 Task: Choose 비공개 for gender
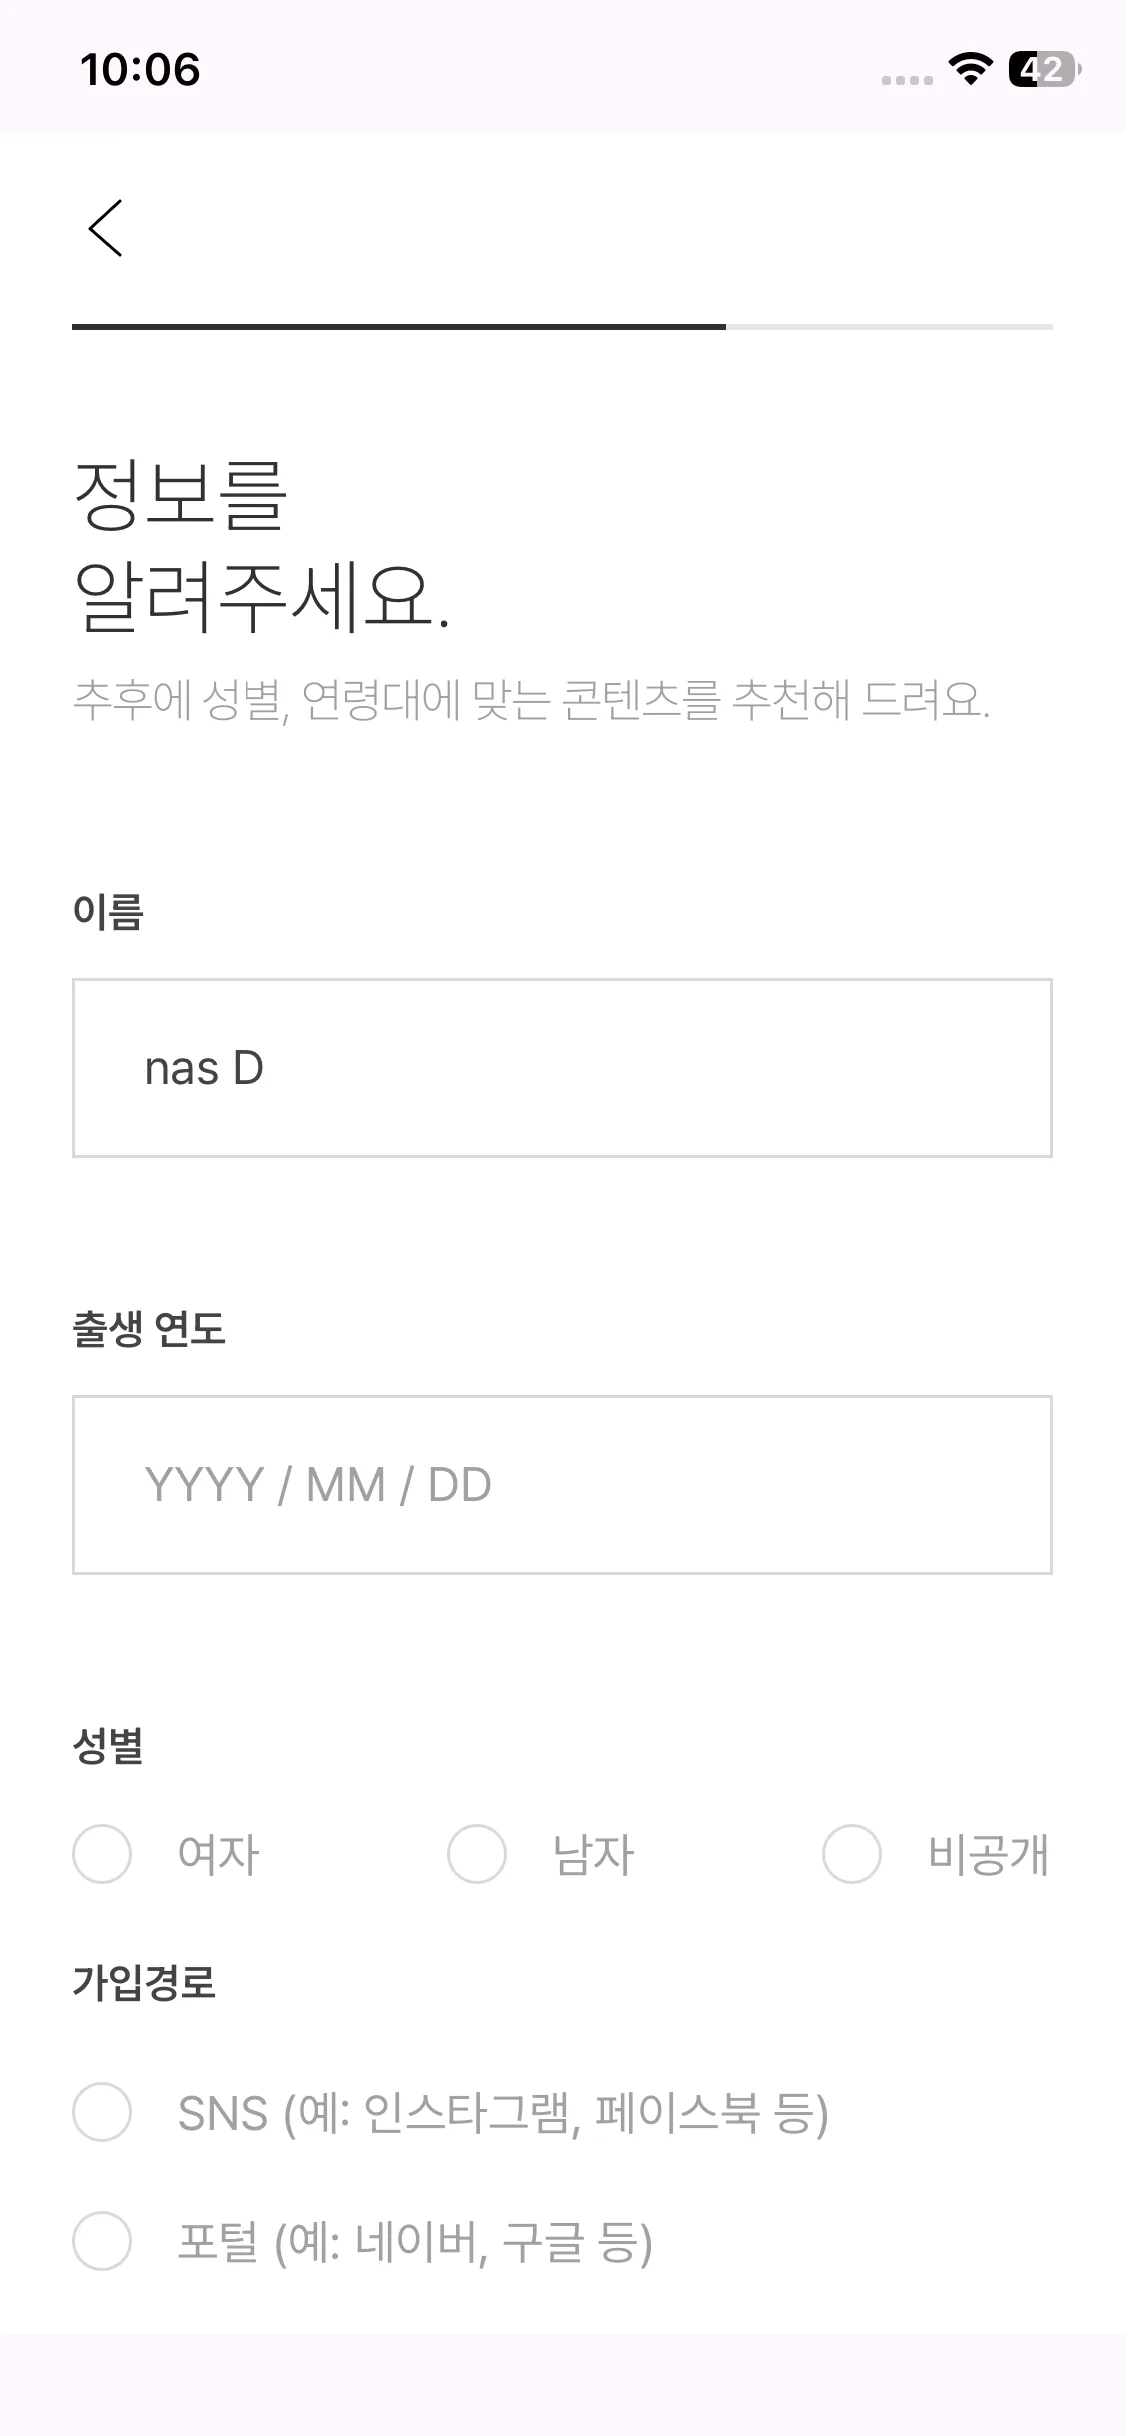pyautogui.click(x=852, y=1854)
